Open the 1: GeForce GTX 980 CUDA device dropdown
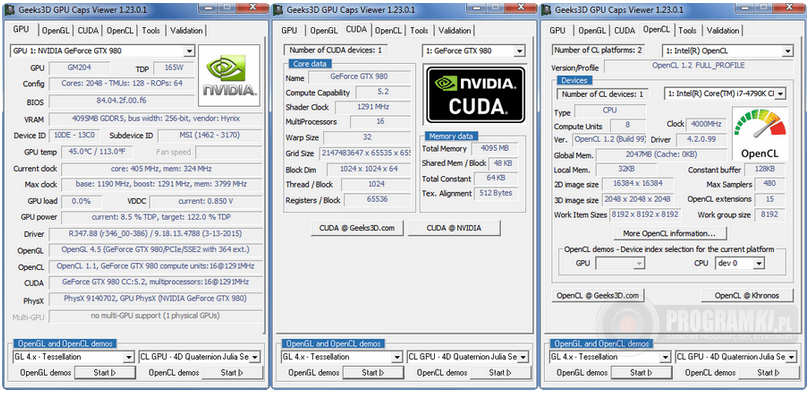 pos(474,51)
